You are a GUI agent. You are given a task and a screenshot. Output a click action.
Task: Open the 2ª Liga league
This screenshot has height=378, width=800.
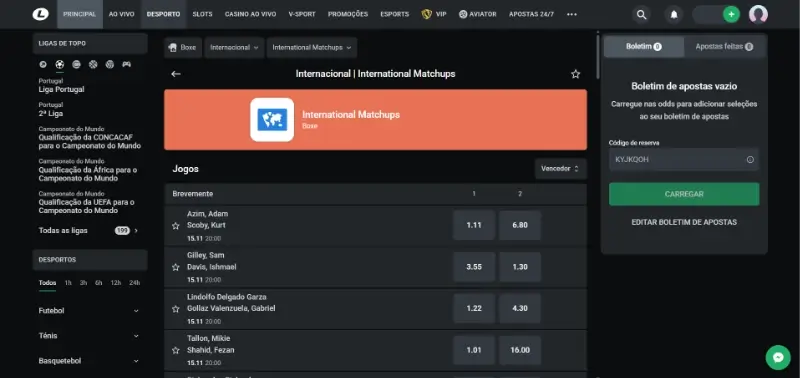[51, 114]
